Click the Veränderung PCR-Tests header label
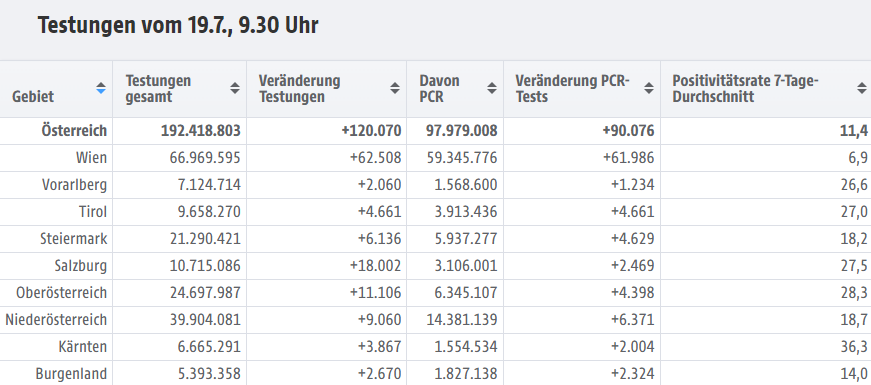Screen dimensions: 871x385 tap(572, 89)
